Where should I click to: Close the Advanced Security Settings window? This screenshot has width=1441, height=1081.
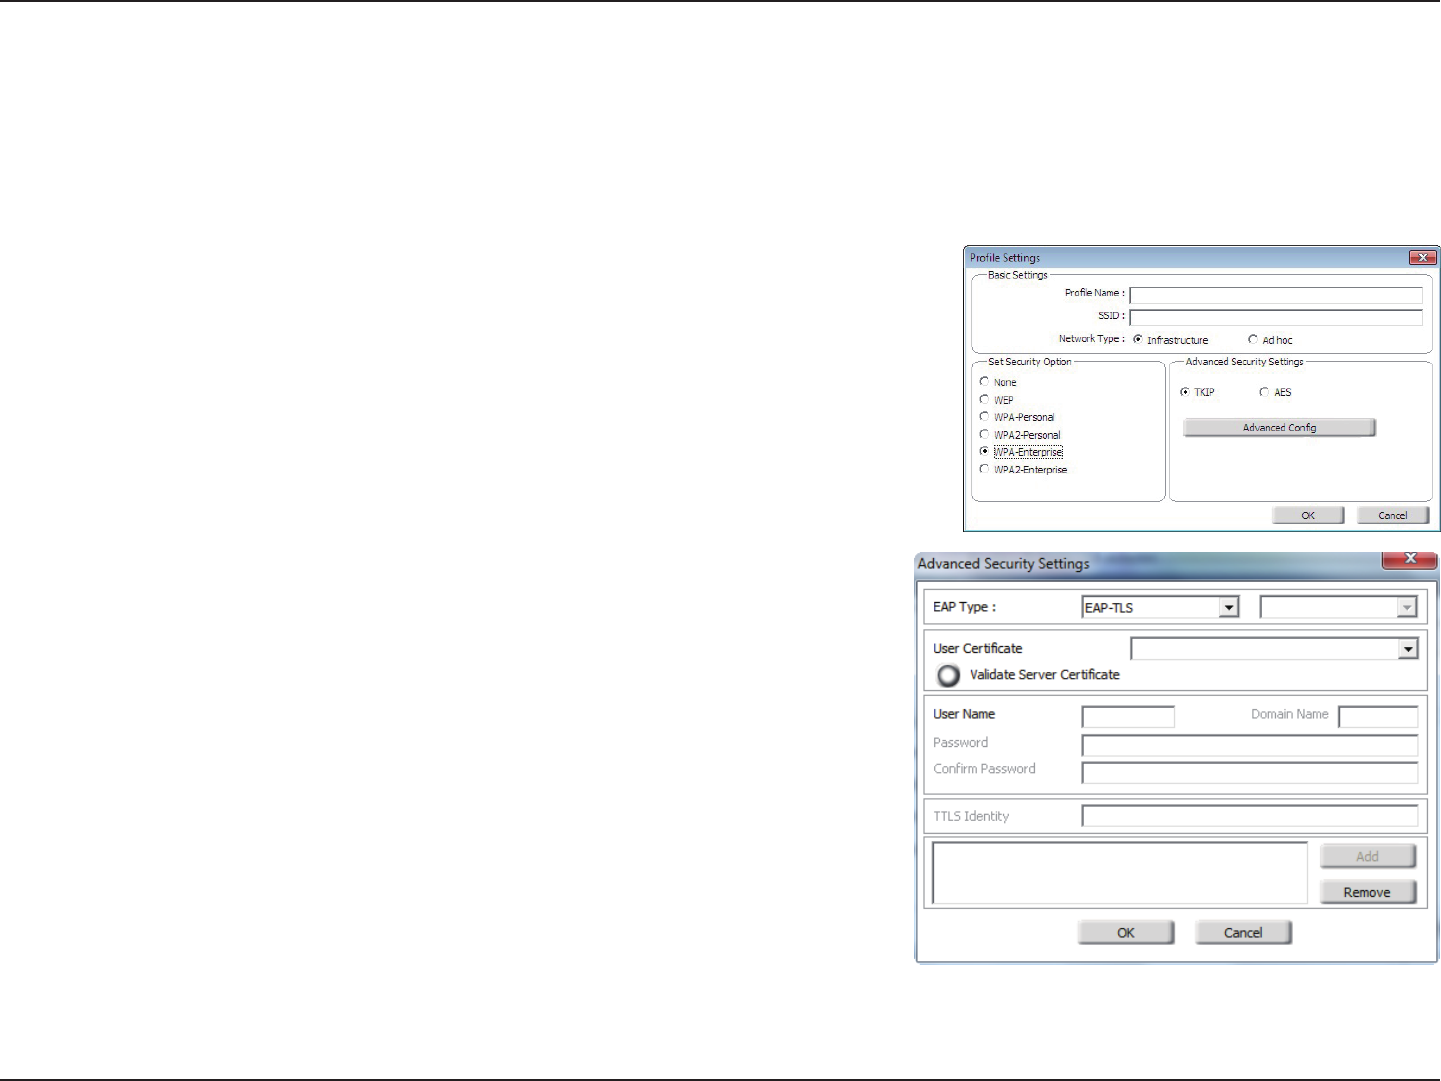(x=1410, y=559)
